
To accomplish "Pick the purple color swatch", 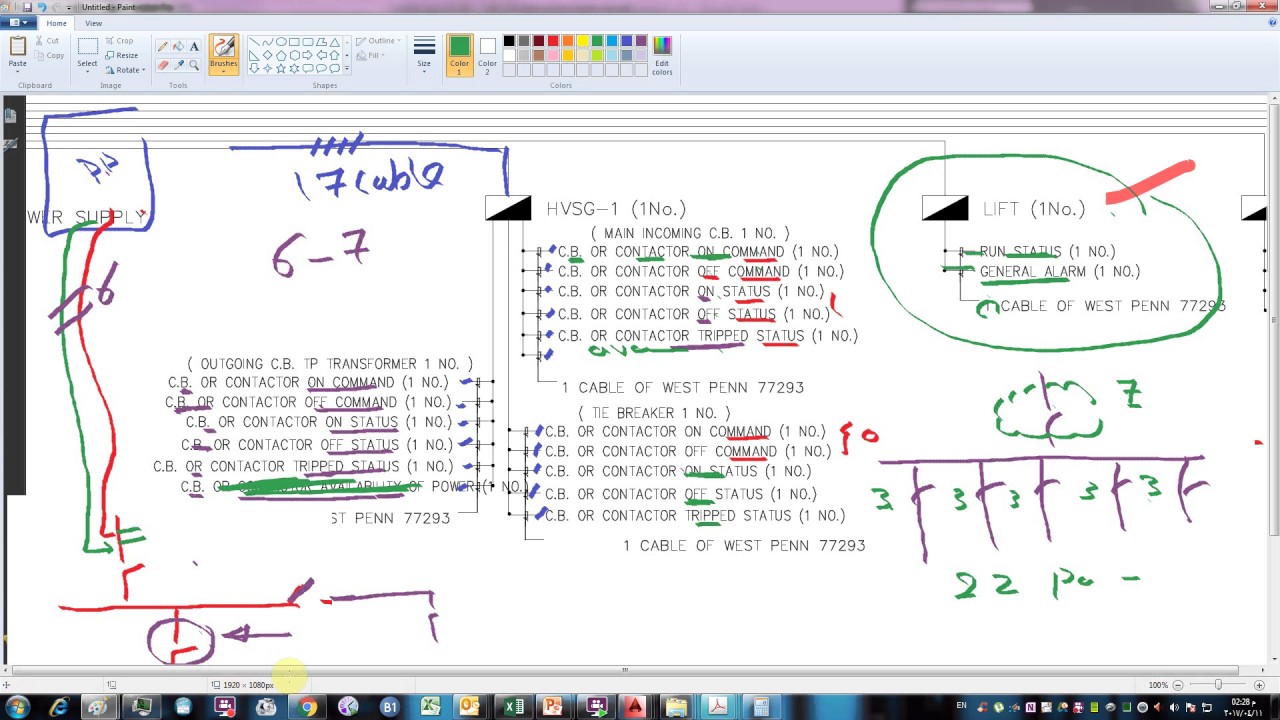I will tap(641, 41).
